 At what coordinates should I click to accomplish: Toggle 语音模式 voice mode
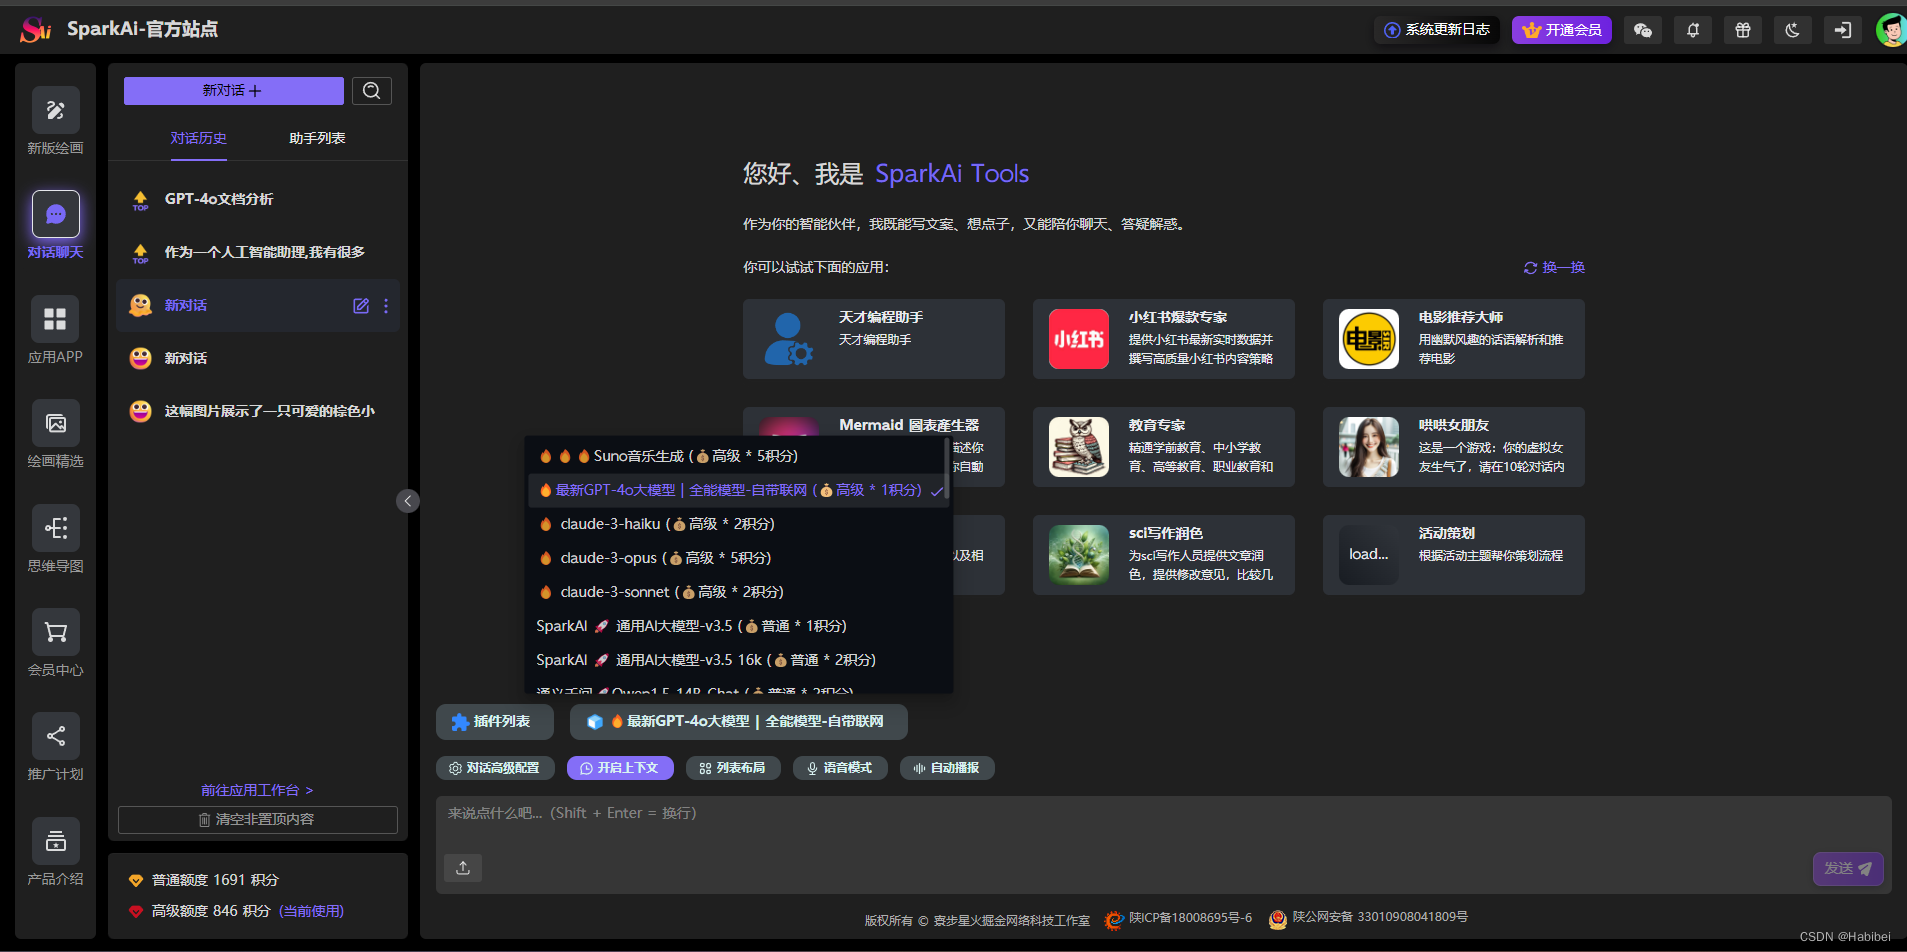[x=840, y=768]
